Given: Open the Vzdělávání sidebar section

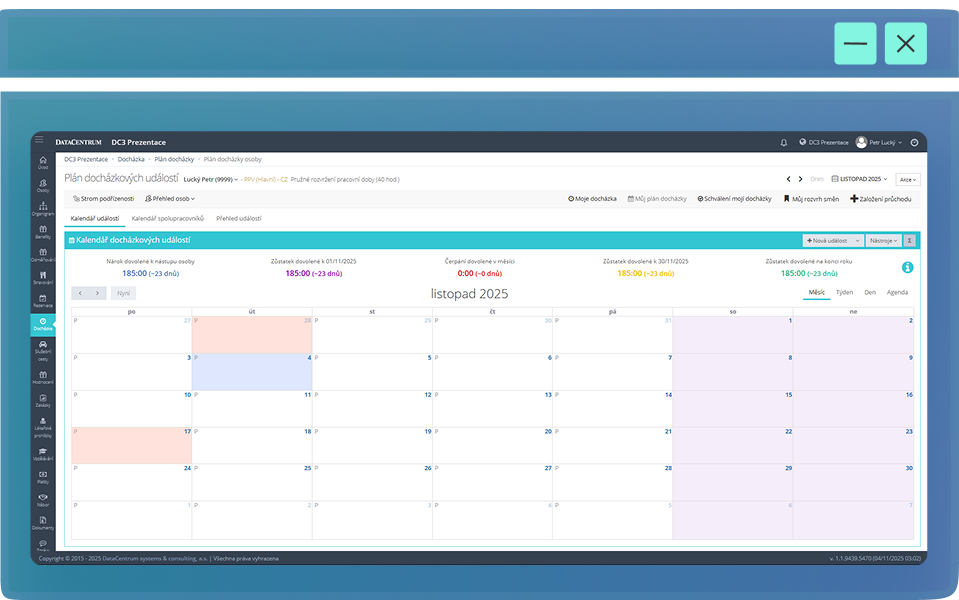Looking at the screenshot, I should coord(43,454).
